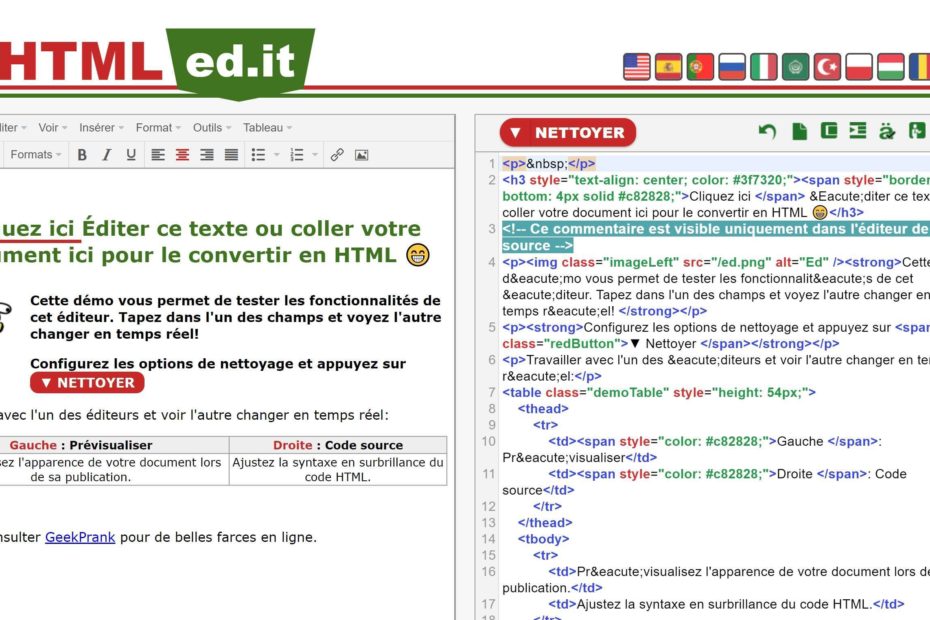Switch language with the US flag
930x620 pixels.
click(x=636, y=66)
